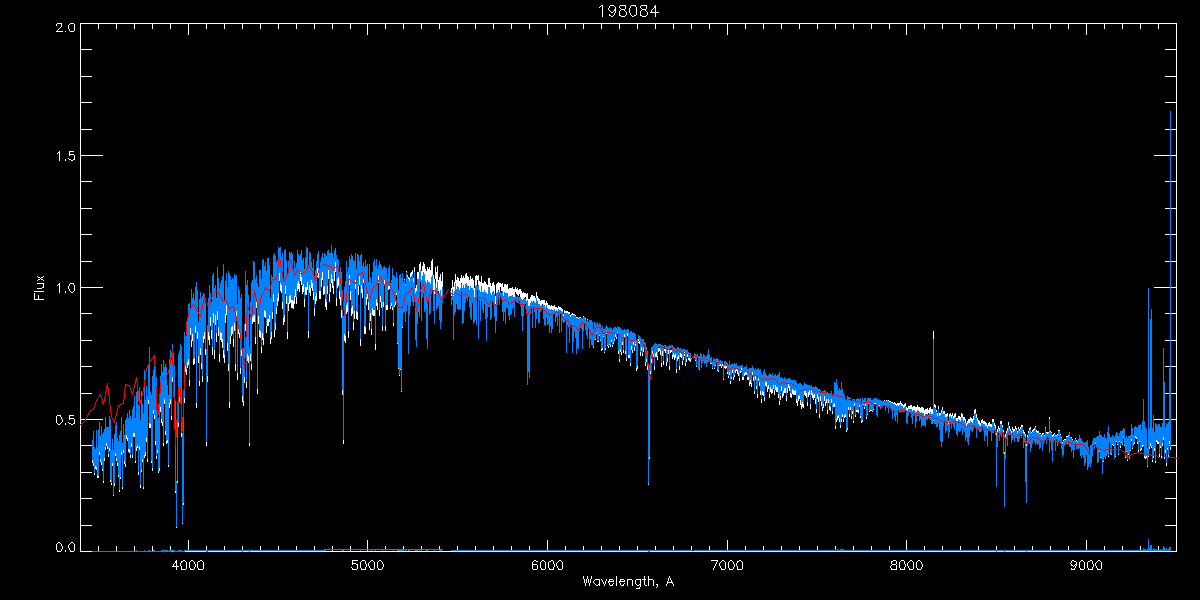
Task: Click the 4000 x-axis tick label
Action: tap(188, 565)
